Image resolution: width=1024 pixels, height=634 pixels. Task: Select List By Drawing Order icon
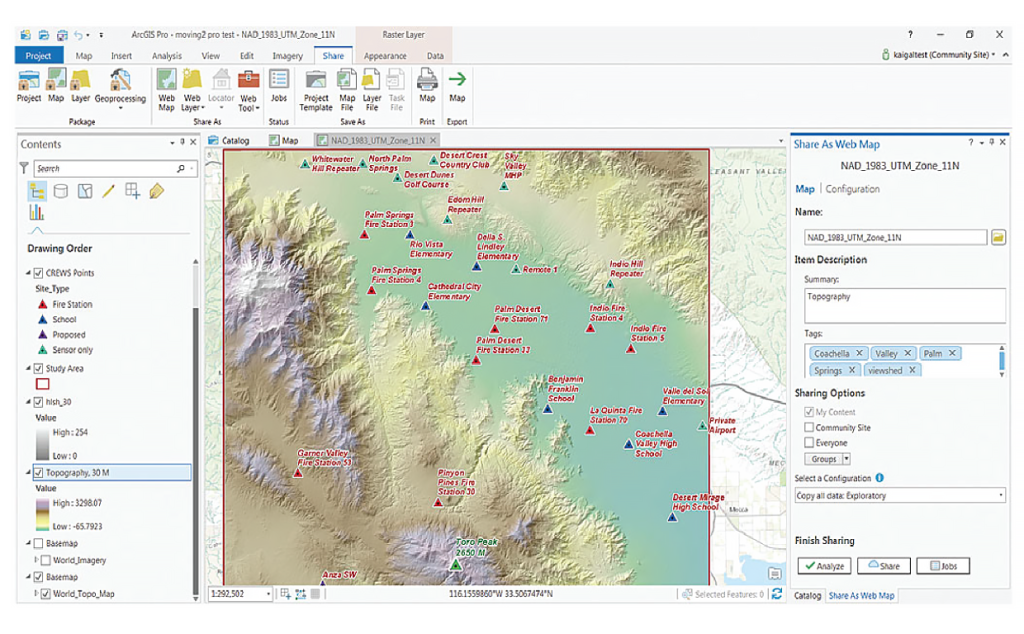[x=38, y=191]
